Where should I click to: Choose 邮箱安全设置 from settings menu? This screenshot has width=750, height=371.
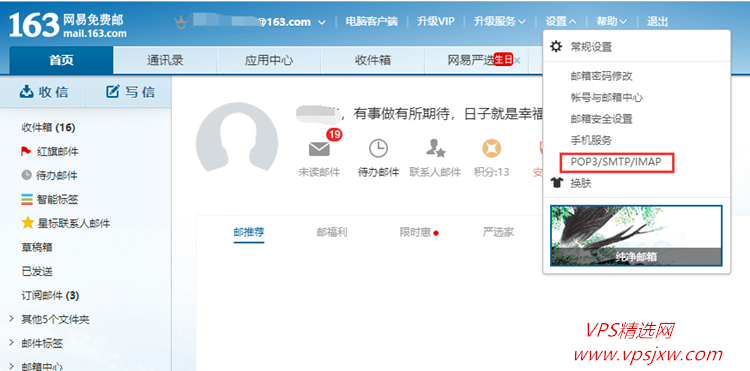point(602,119)
